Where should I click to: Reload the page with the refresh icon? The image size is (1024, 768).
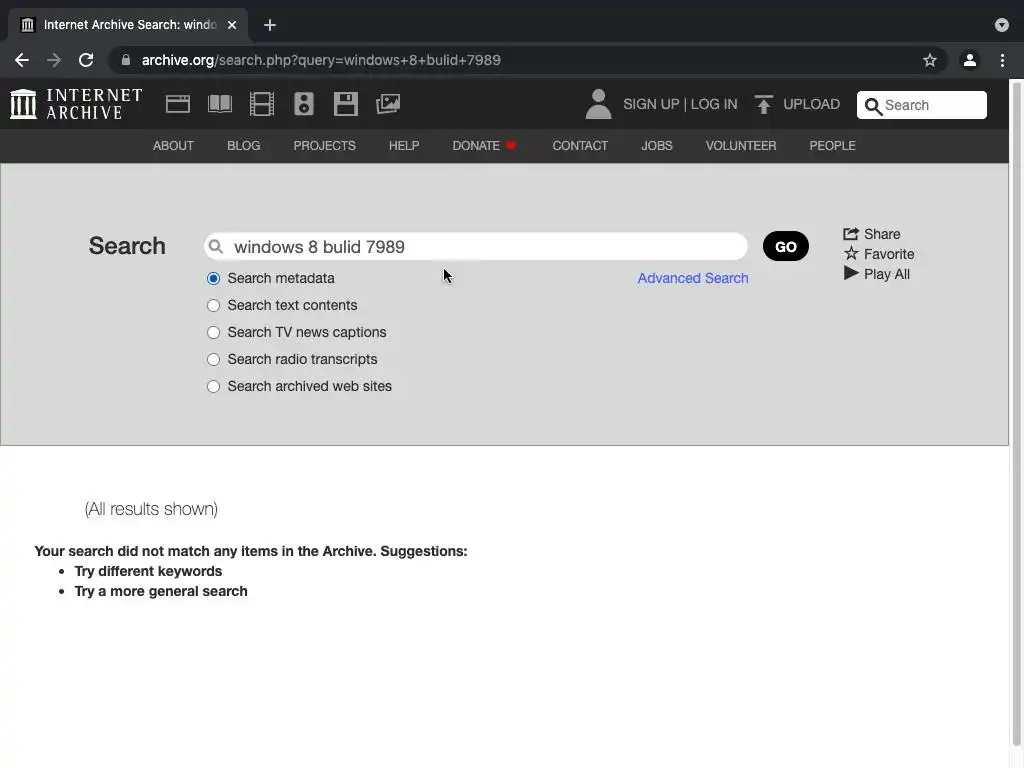point(86,60)
